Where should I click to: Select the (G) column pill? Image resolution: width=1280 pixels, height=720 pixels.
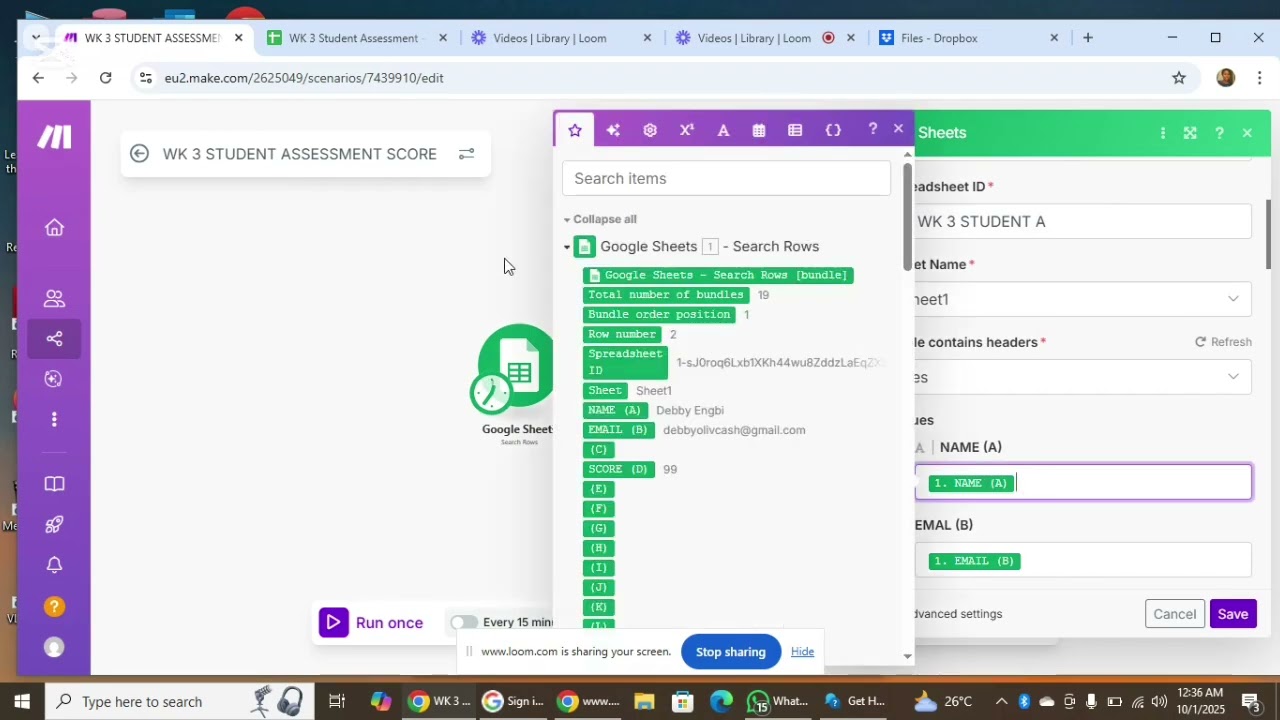pyautogui.click(x=599, y=528)
